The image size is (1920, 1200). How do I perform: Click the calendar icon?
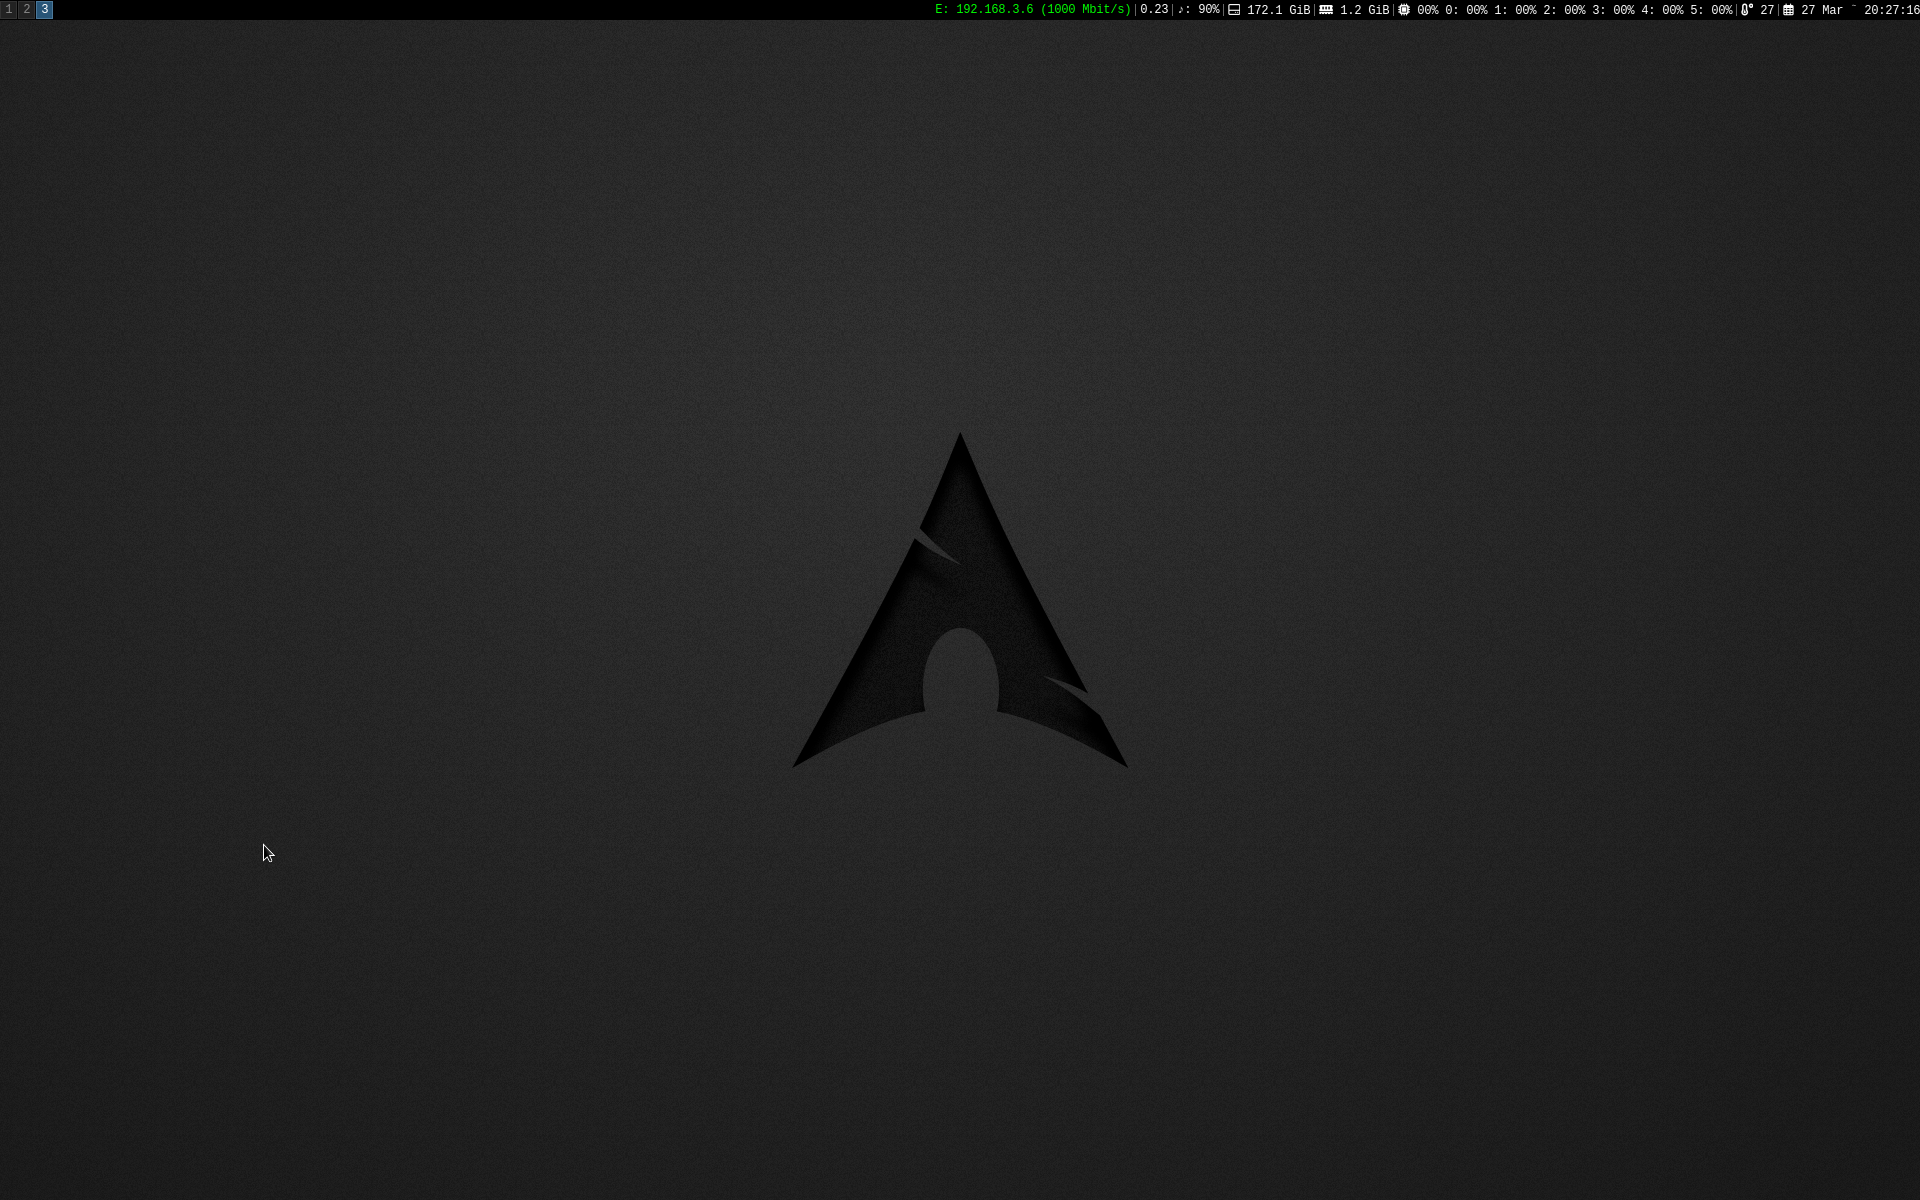pos(1788,10)
